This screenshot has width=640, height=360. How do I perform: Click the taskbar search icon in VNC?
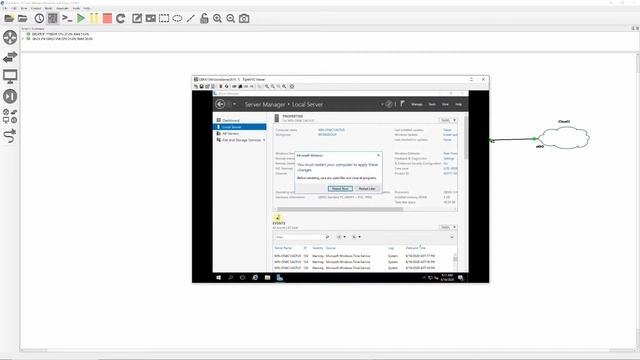(231, 278)
